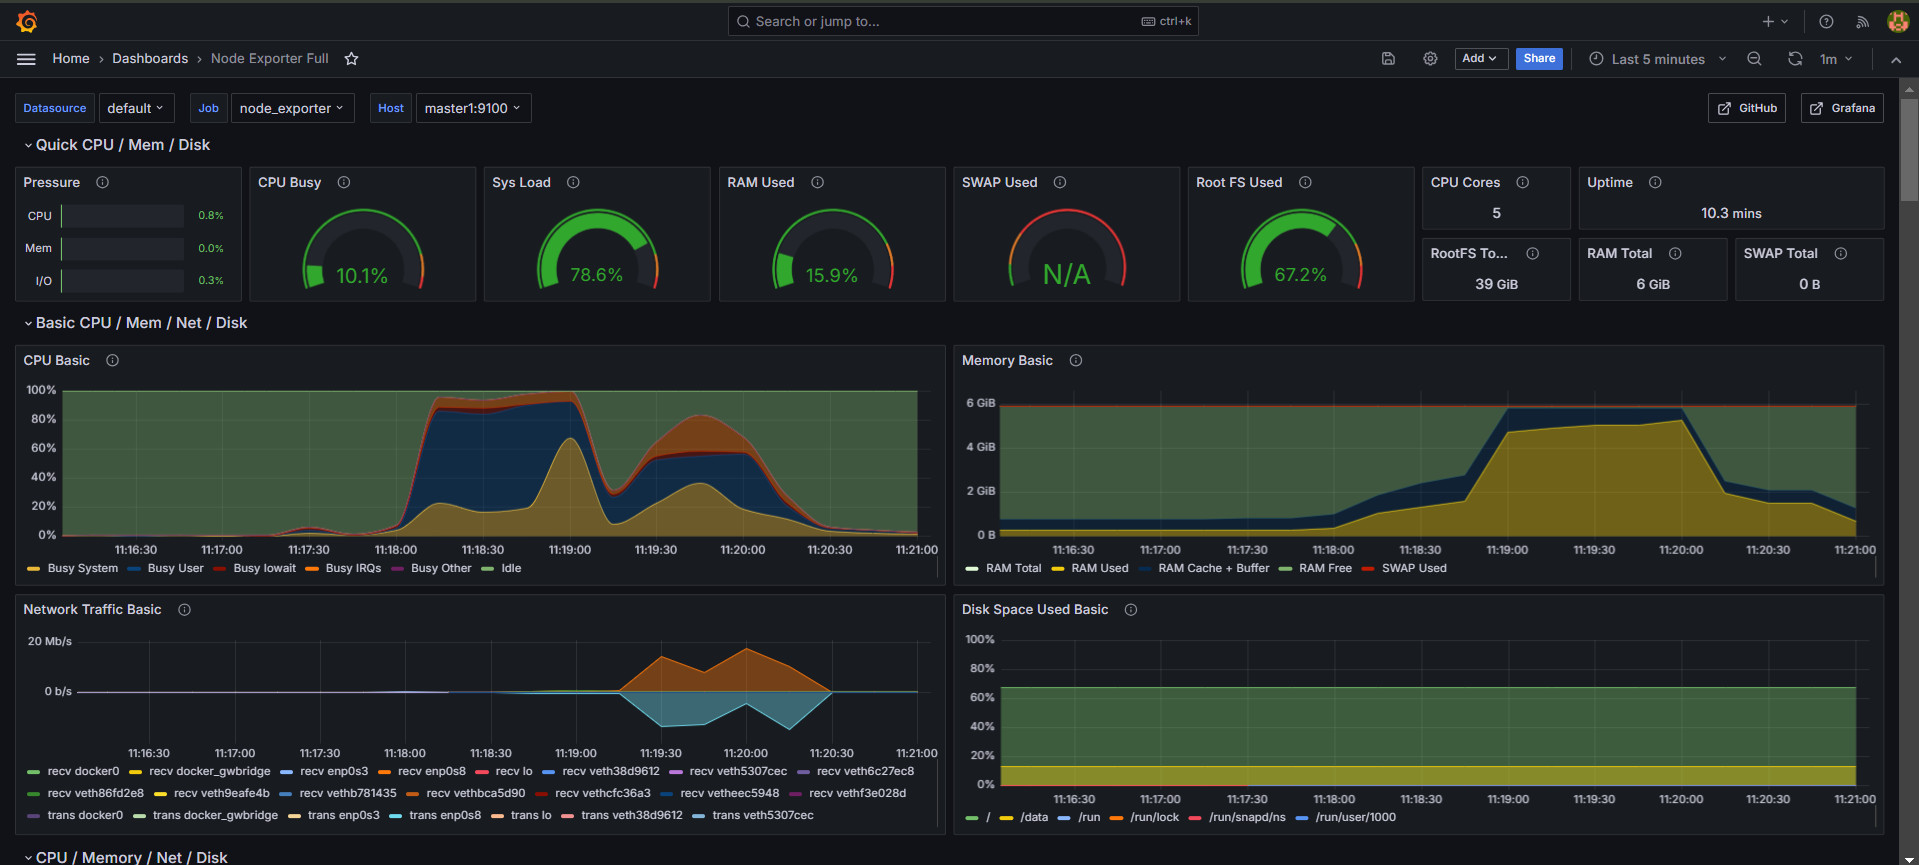Viewport: 1919px width, 865px height.
Task: Show info for CPU Cores panel
Action: [x=1523, y=182]
